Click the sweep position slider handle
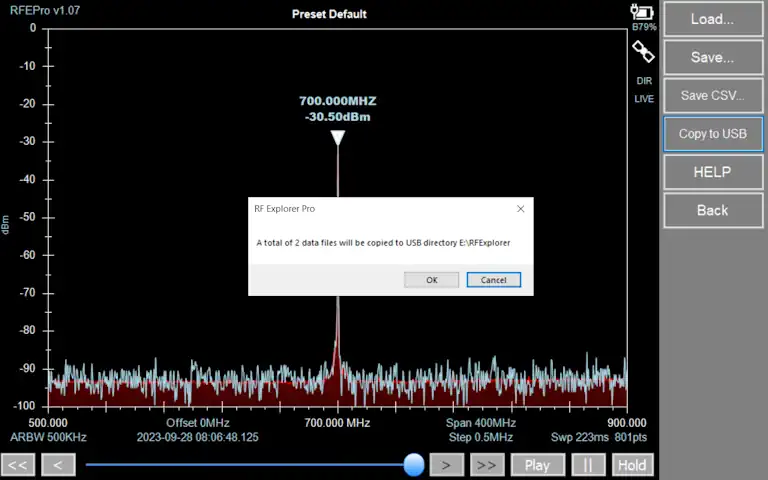Screen dimensions: 768x480 (x=413, y=464)
